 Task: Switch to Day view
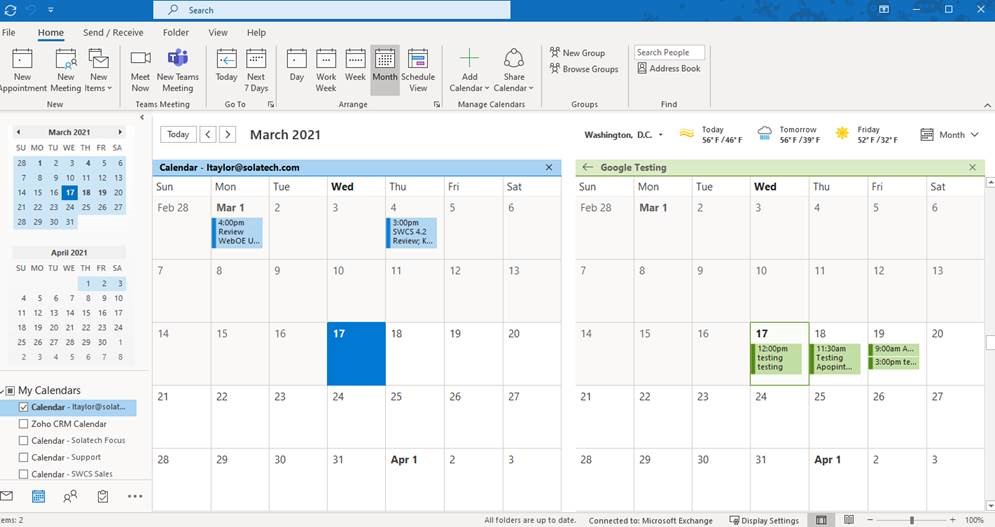[x=296, y=66]
